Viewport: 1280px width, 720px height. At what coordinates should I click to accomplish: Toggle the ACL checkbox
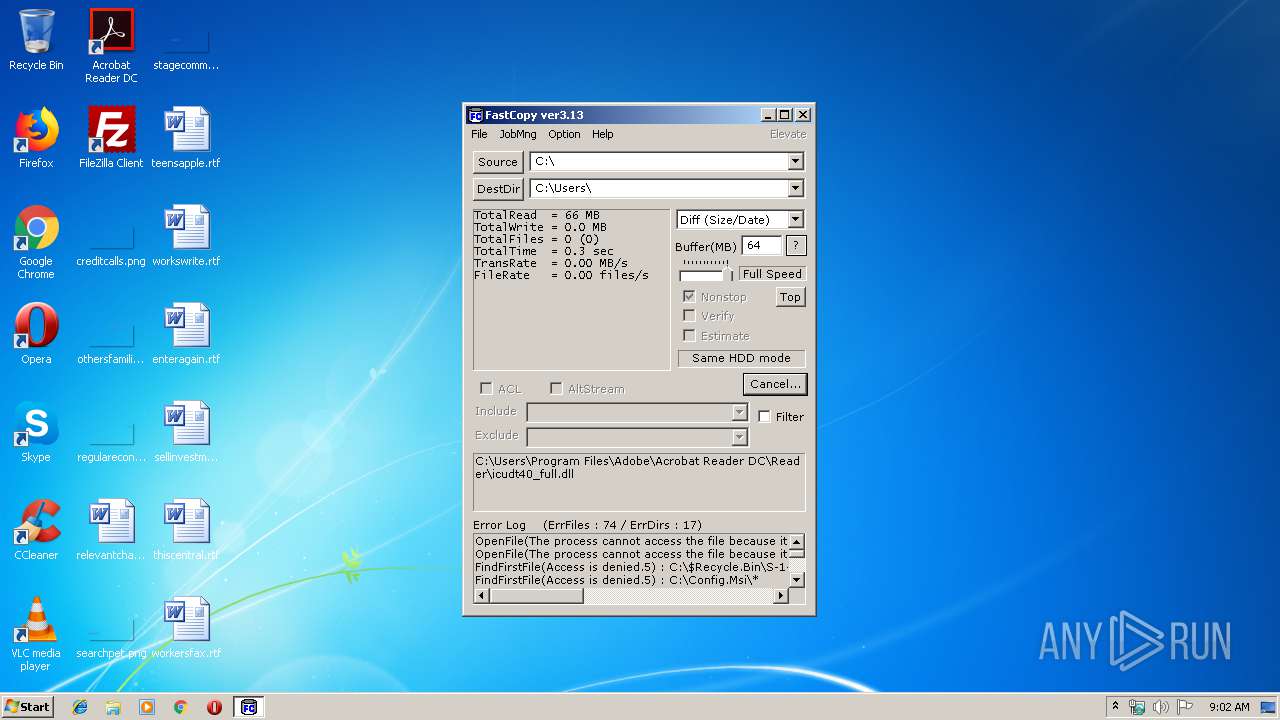pos(486,388)
